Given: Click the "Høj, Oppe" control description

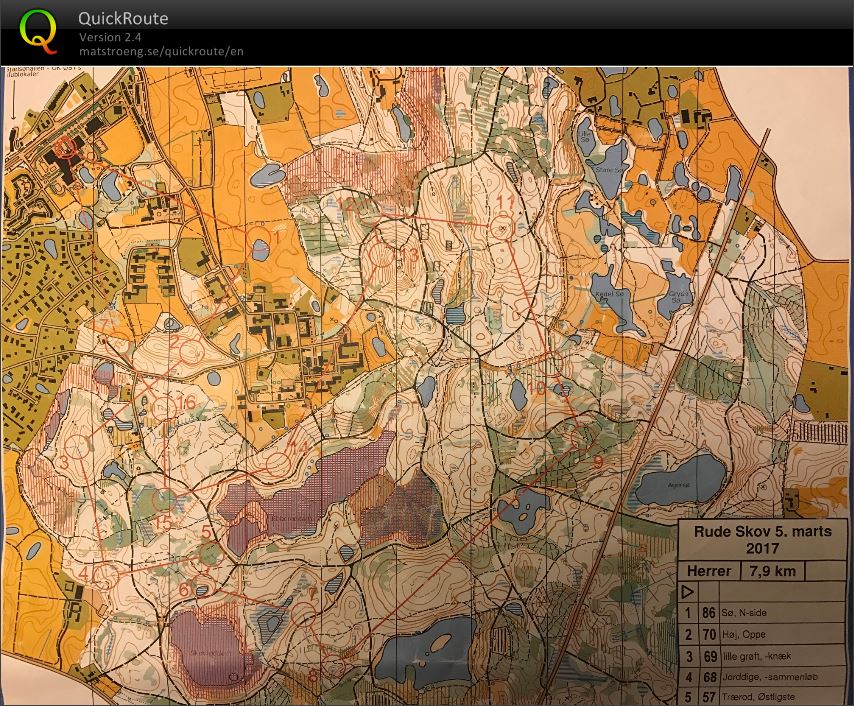Looking at the screenshot, I should pyautogui.click(x=743, y=634).
